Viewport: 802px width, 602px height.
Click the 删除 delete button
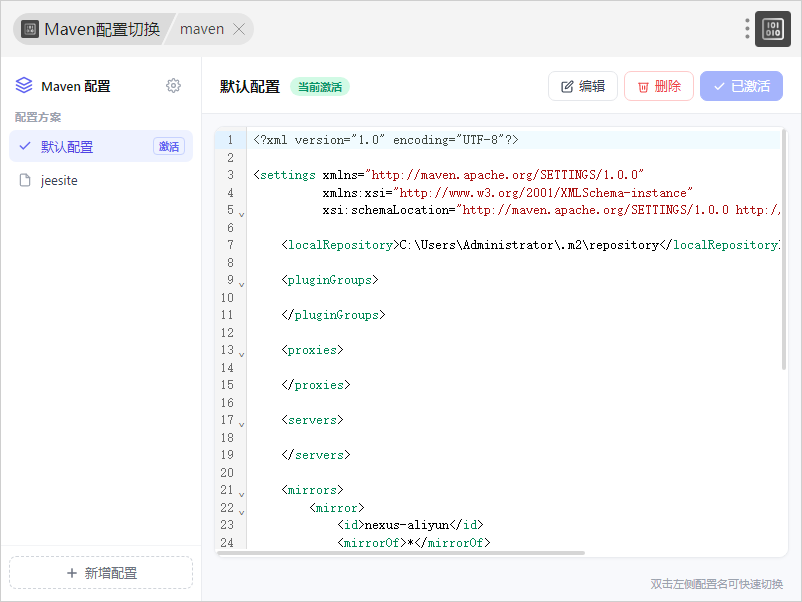coord(659,86)
